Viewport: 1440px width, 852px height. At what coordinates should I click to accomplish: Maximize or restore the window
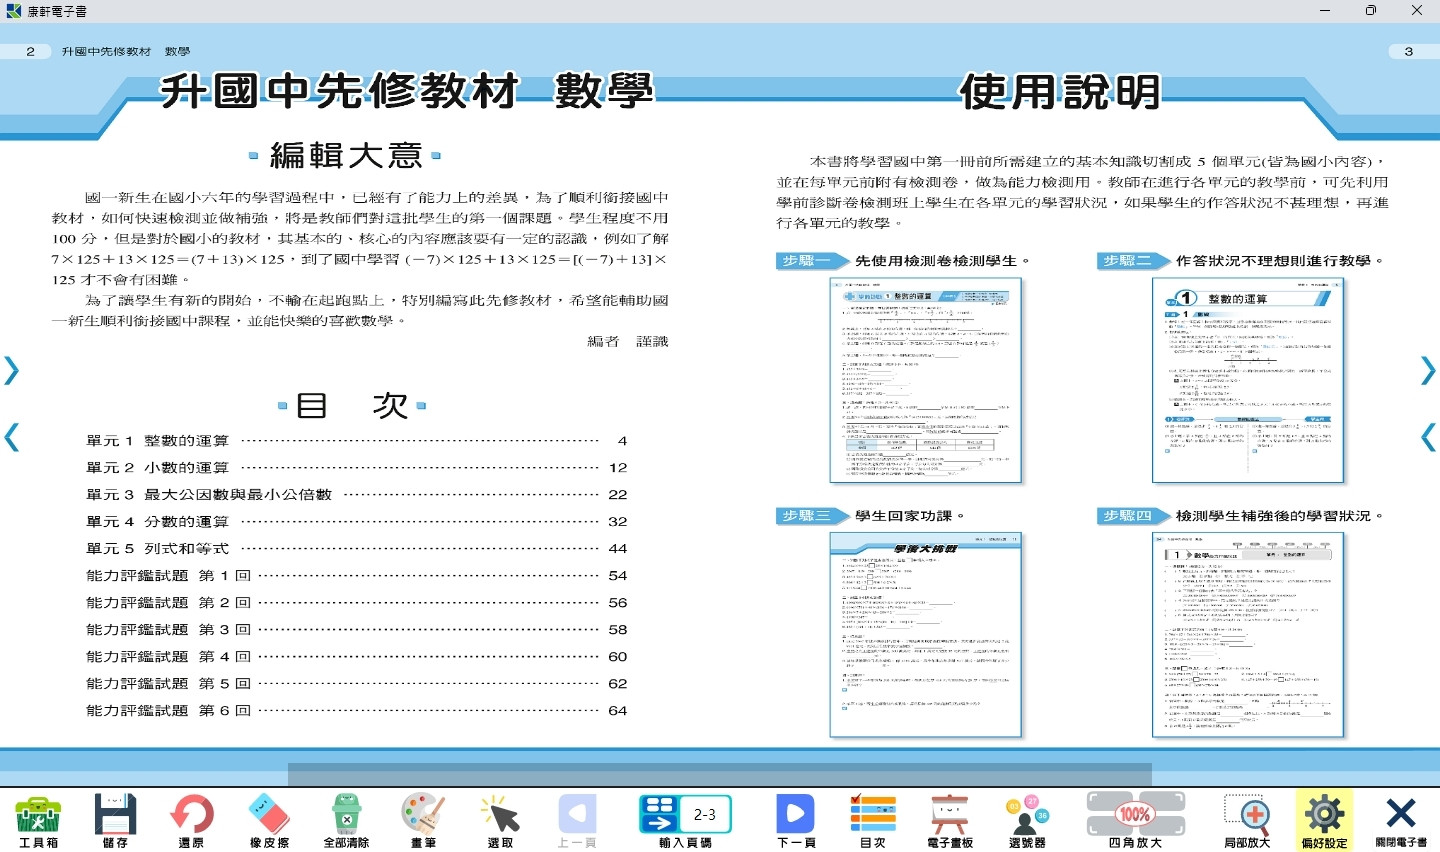point(1371,11)
